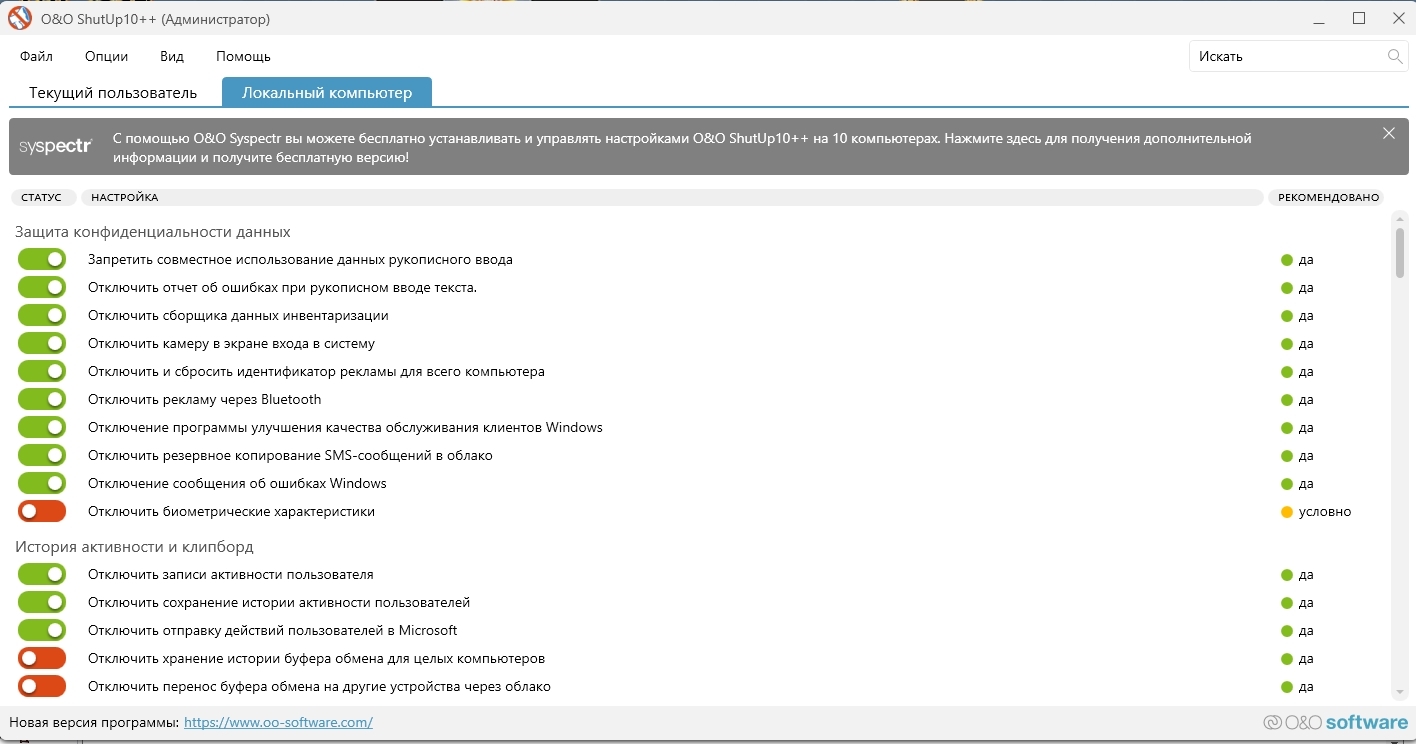Toggle login screen camera switch
Viewport: 1416px width, 744px height.
(42, 343)
